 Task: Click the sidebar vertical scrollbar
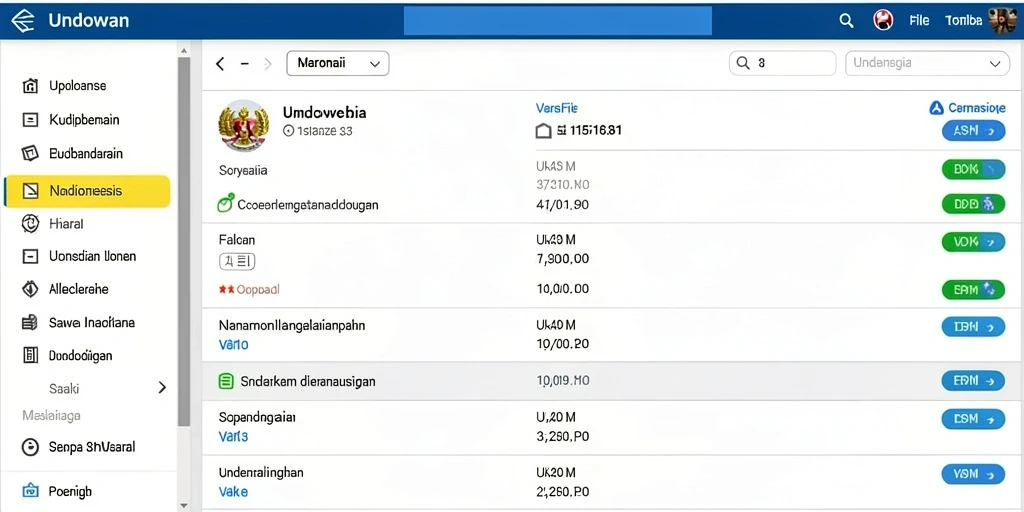coord(184,242)
